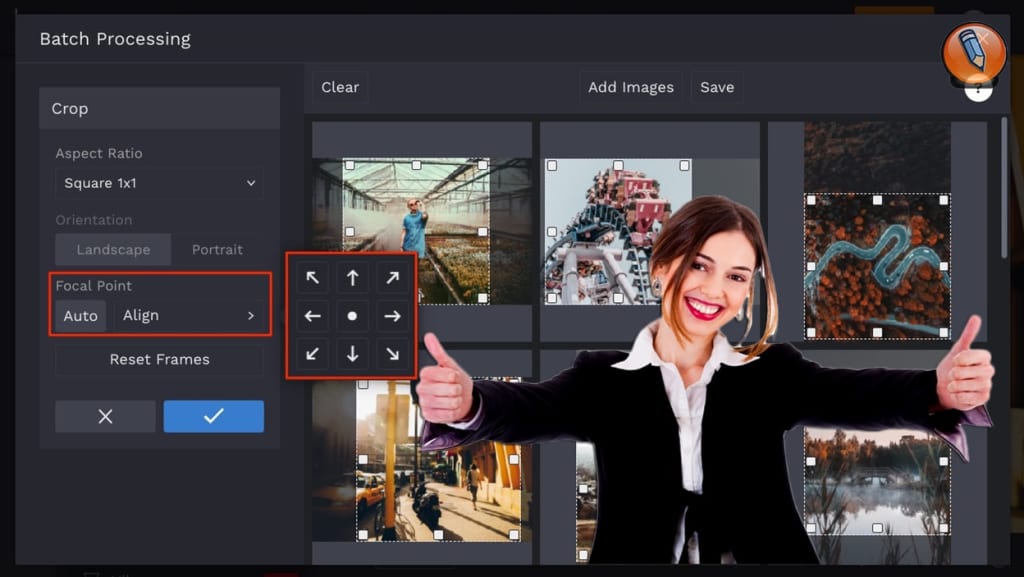This screenshot has height=577, width=1024.
Task: Save the batch processed images
Action: pos(717,87)
